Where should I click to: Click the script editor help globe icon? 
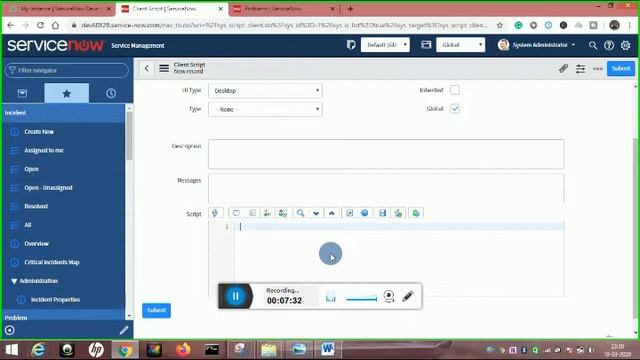[365, 213]
